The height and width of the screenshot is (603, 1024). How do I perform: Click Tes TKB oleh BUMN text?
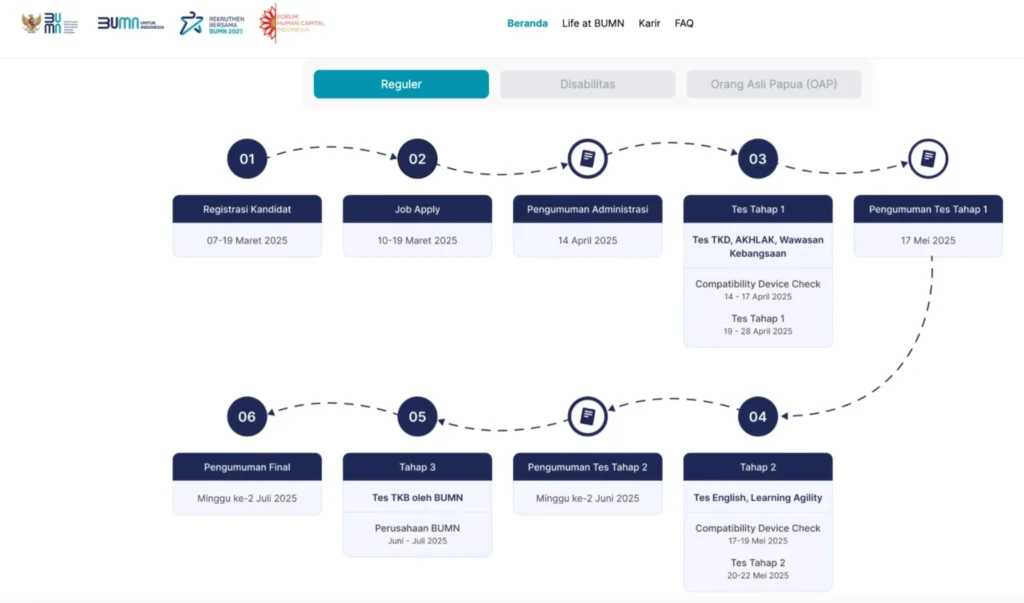pos(417,498)
